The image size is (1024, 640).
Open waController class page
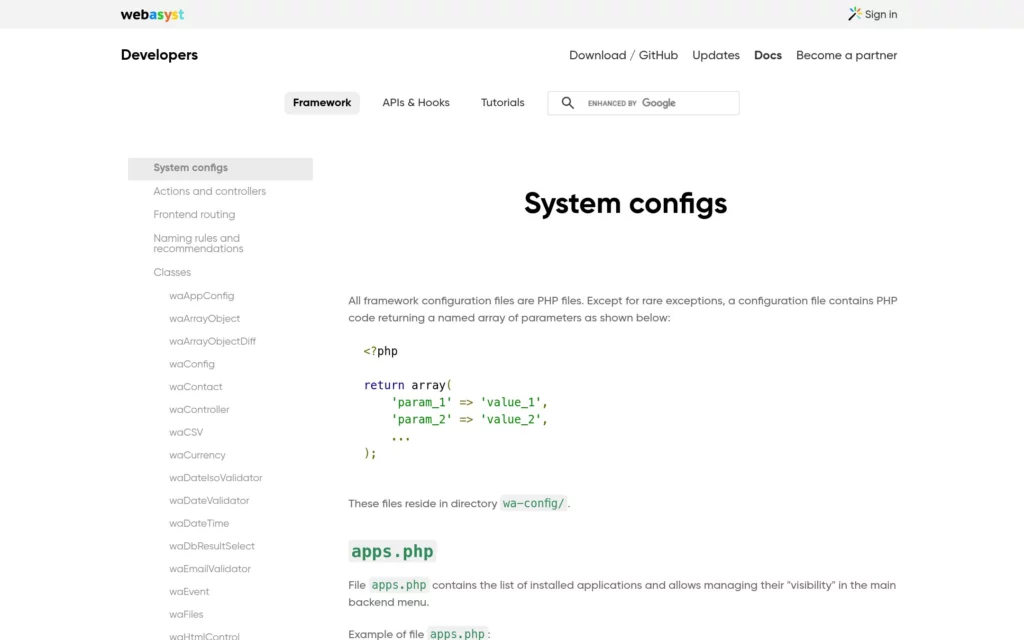pos(199,410)
